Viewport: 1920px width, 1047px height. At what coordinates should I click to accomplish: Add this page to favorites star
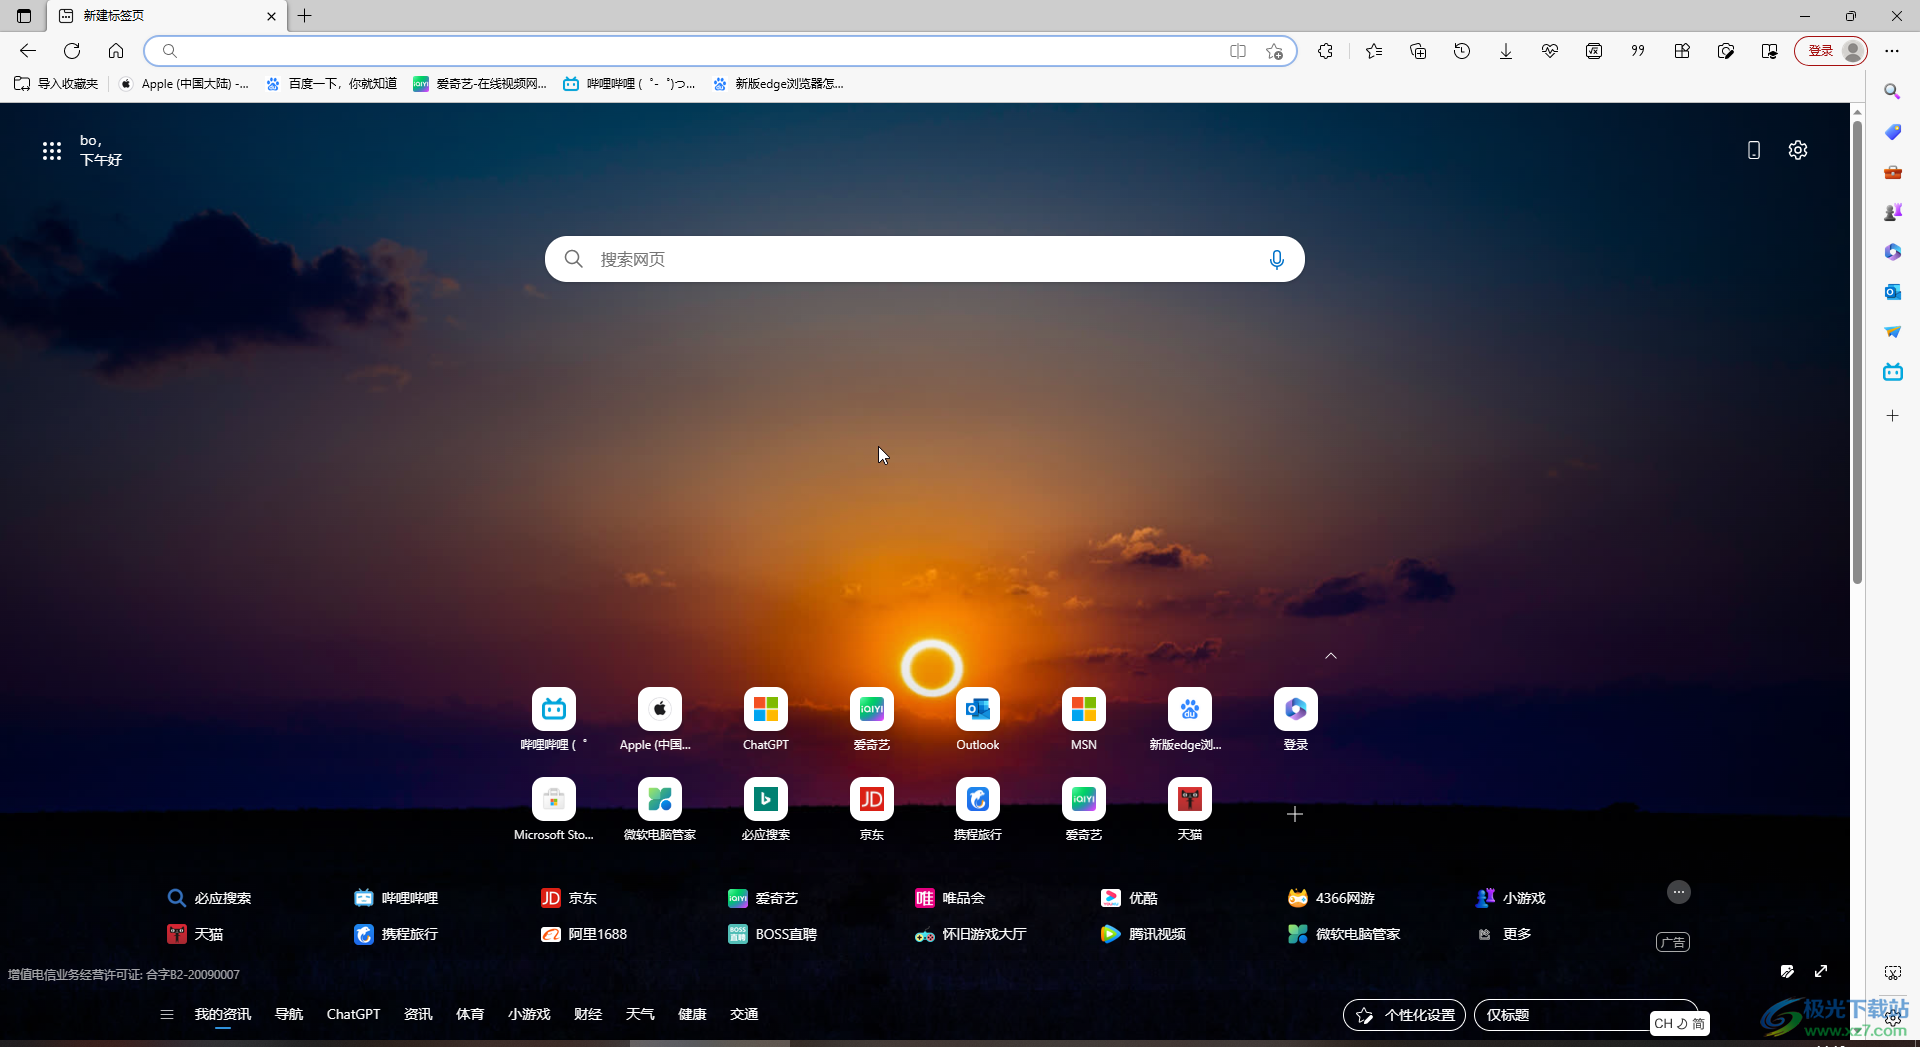pyautogui.click(x=1274, y=51)
